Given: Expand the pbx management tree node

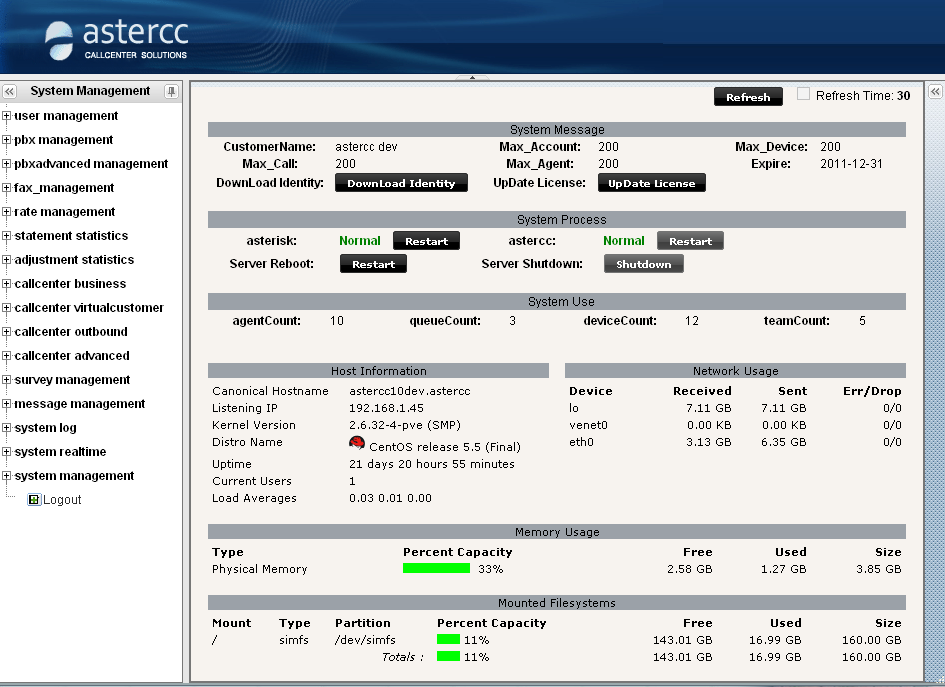Looking at the screenshot, I should coord(7,140).
